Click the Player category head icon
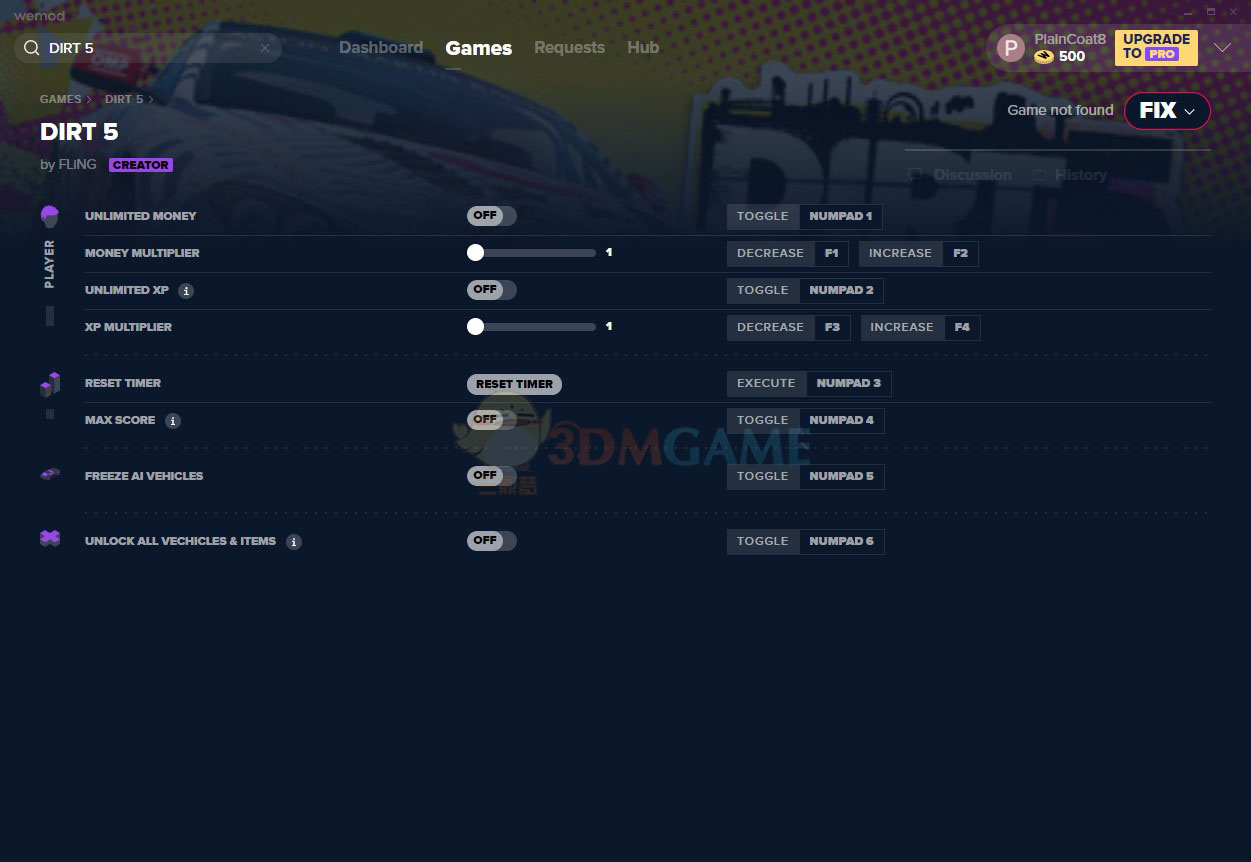1251x862 pixels. click(x=49, y=216)
